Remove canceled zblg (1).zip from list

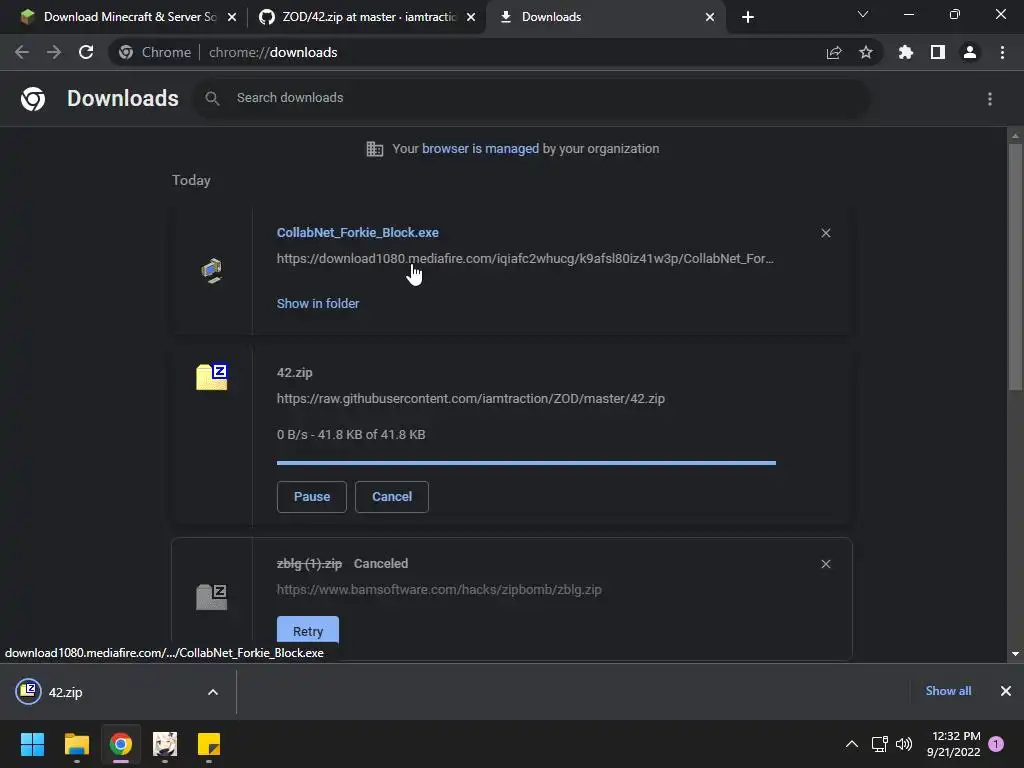tap(826, 564)
